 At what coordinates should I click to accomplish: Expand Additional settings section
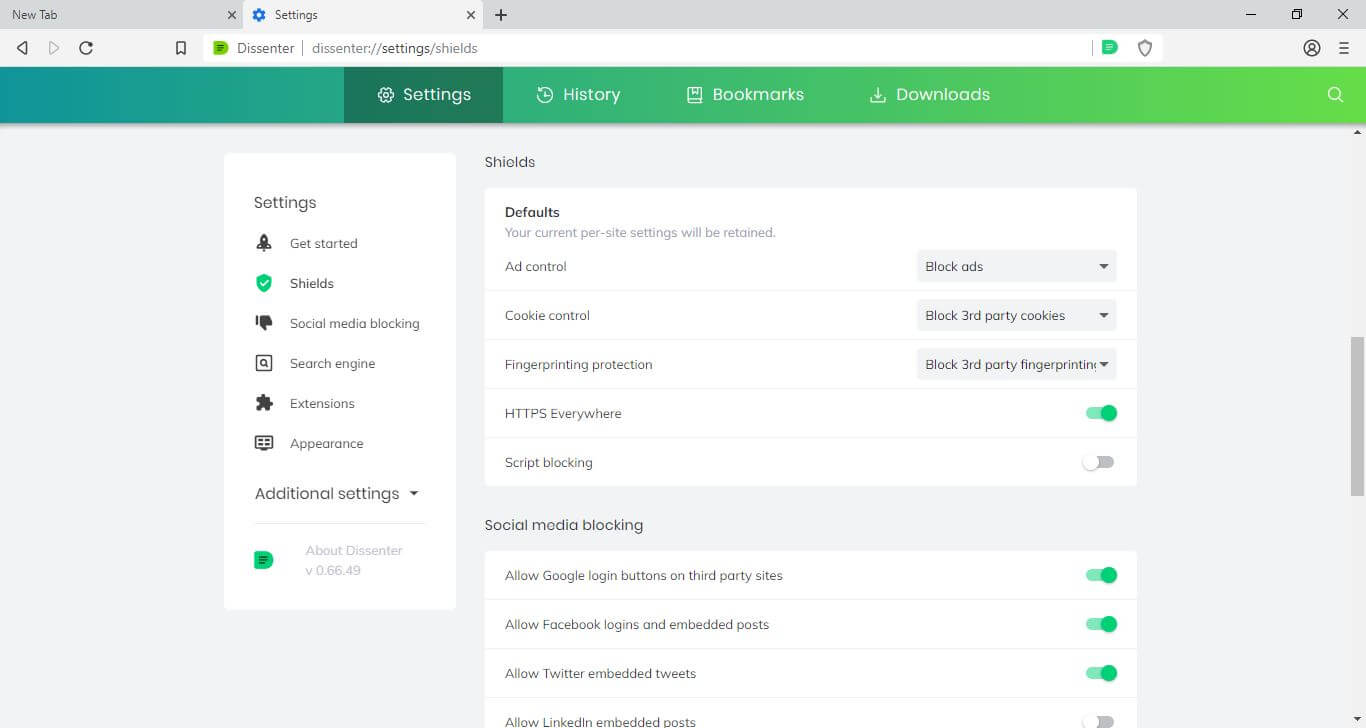(x=337, y=493)
